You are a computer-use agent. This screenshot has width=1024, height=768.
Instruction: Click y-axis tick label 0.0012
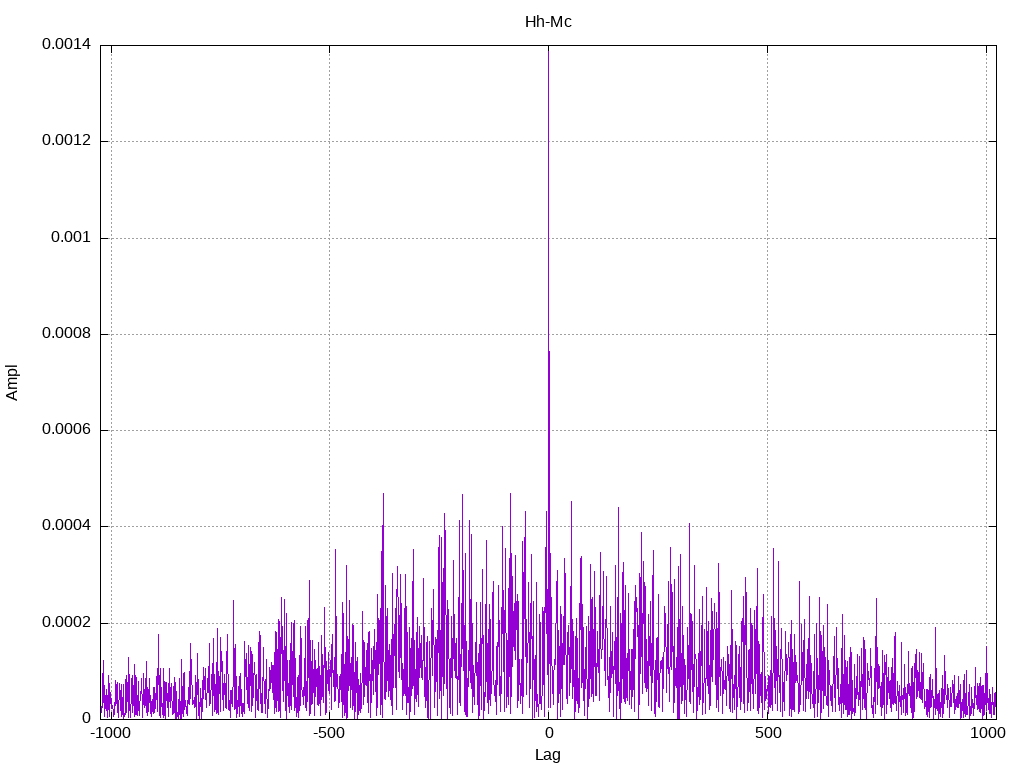click(x=67, y=140)
